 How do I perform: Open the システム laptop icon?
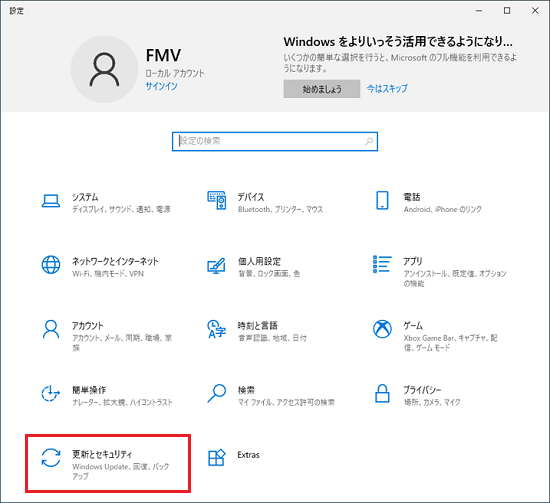tap(51, 201)
